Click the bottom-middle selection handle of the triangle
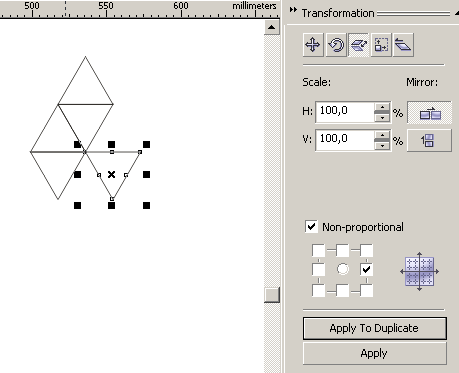The width and height of the screenshot is (459, 373). pos(112,205)
